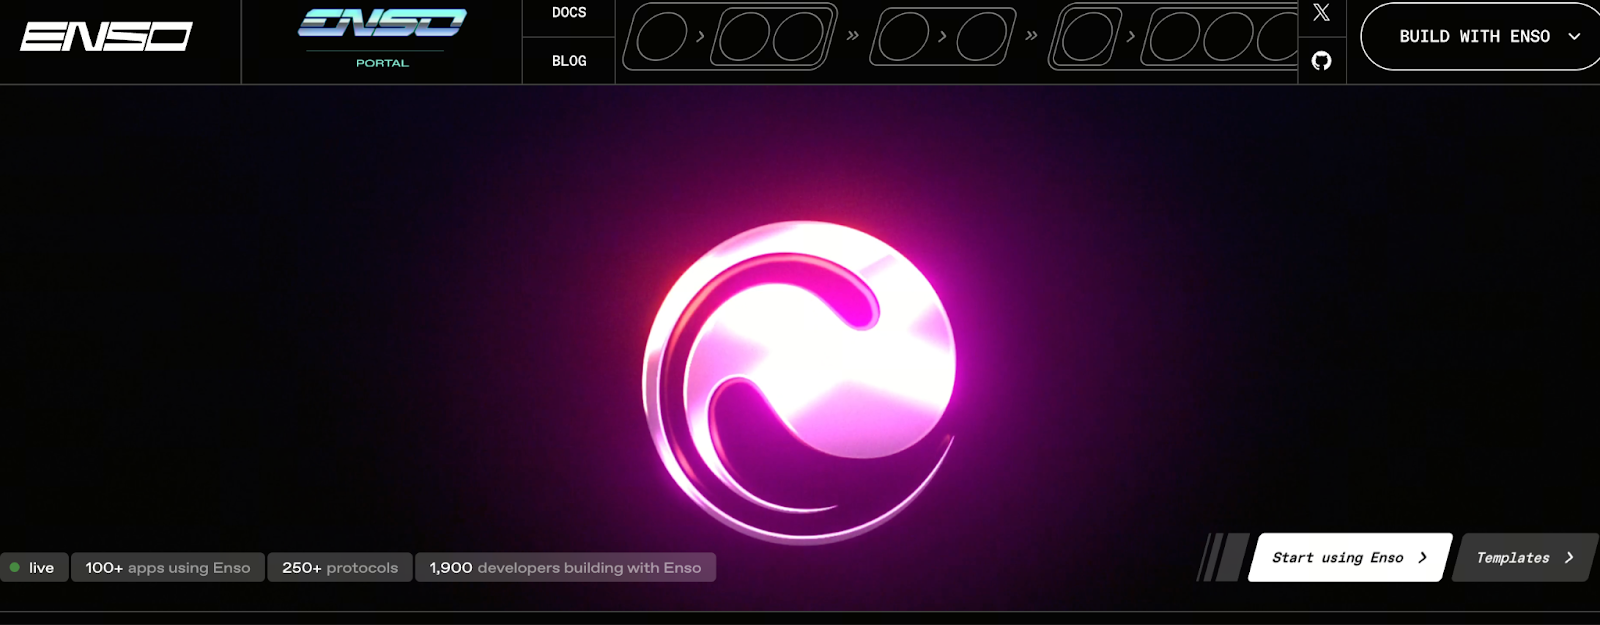The width and height of the screenshot is (1600, 625).
Task: Click the 1,900 developers building with Enso badge
Action: [565, 567]
